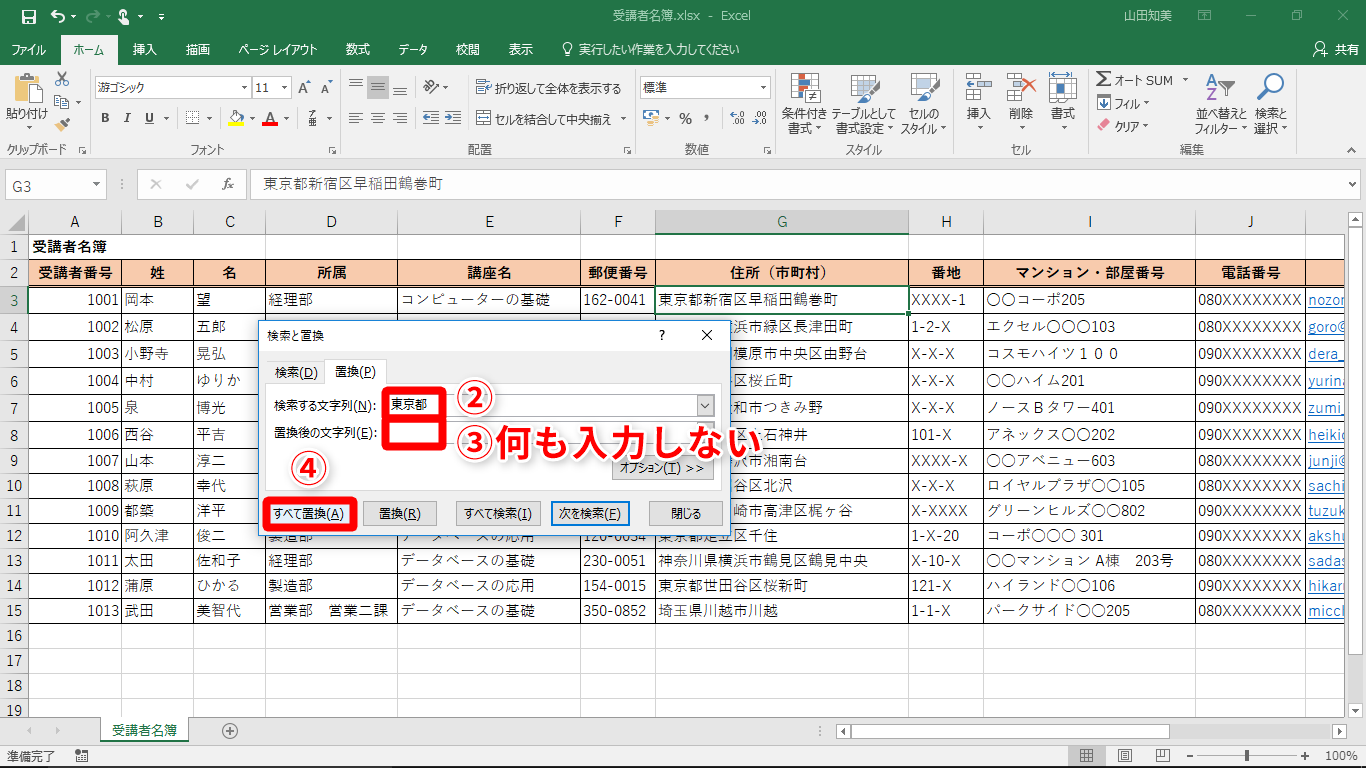Switch to the データ ribbon tab
This screenshot has height=768, width=1366.
[413, 49]
